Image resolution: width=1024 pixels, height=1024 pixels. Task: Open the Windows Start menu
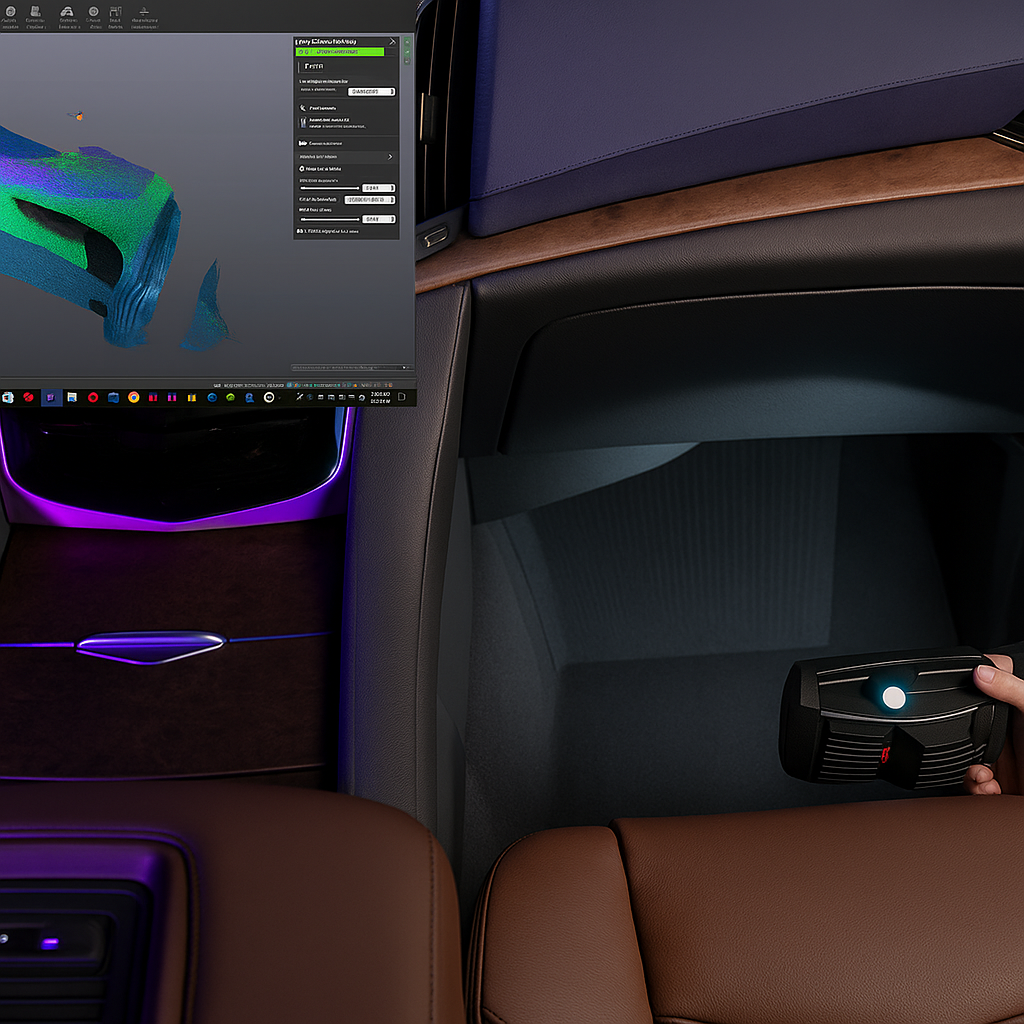tap(8, 397)
